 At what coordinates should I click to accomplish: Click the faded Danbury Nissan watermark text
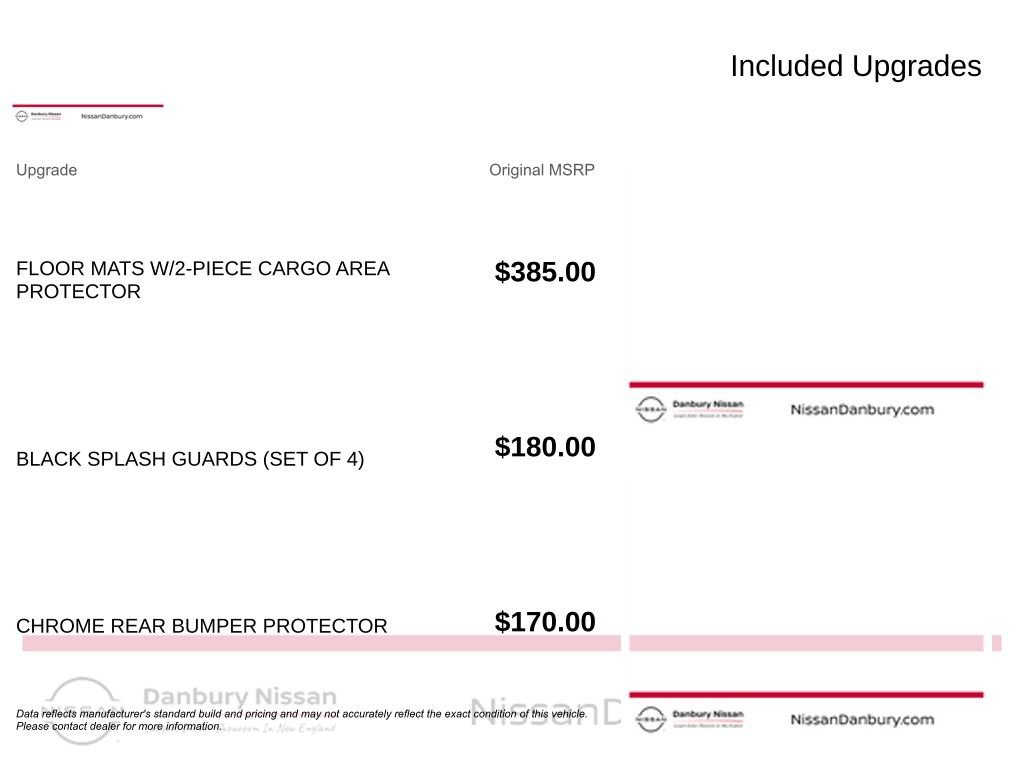(x=240, y=696)
